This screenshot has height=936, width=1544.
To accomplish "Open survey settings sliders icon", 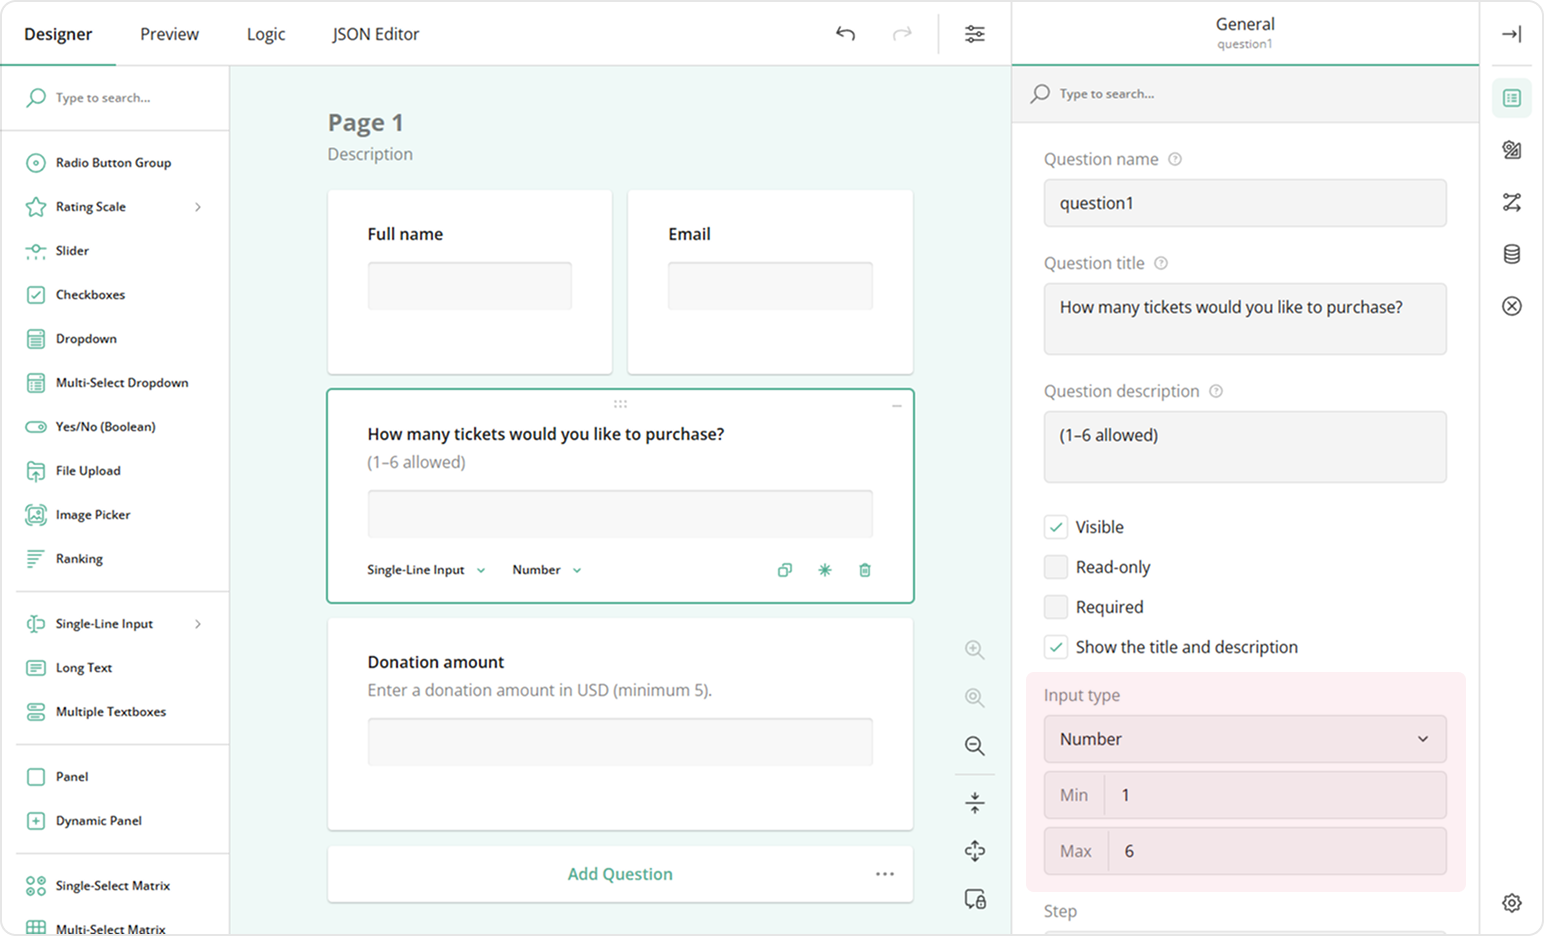I will (x=974, y=34).
